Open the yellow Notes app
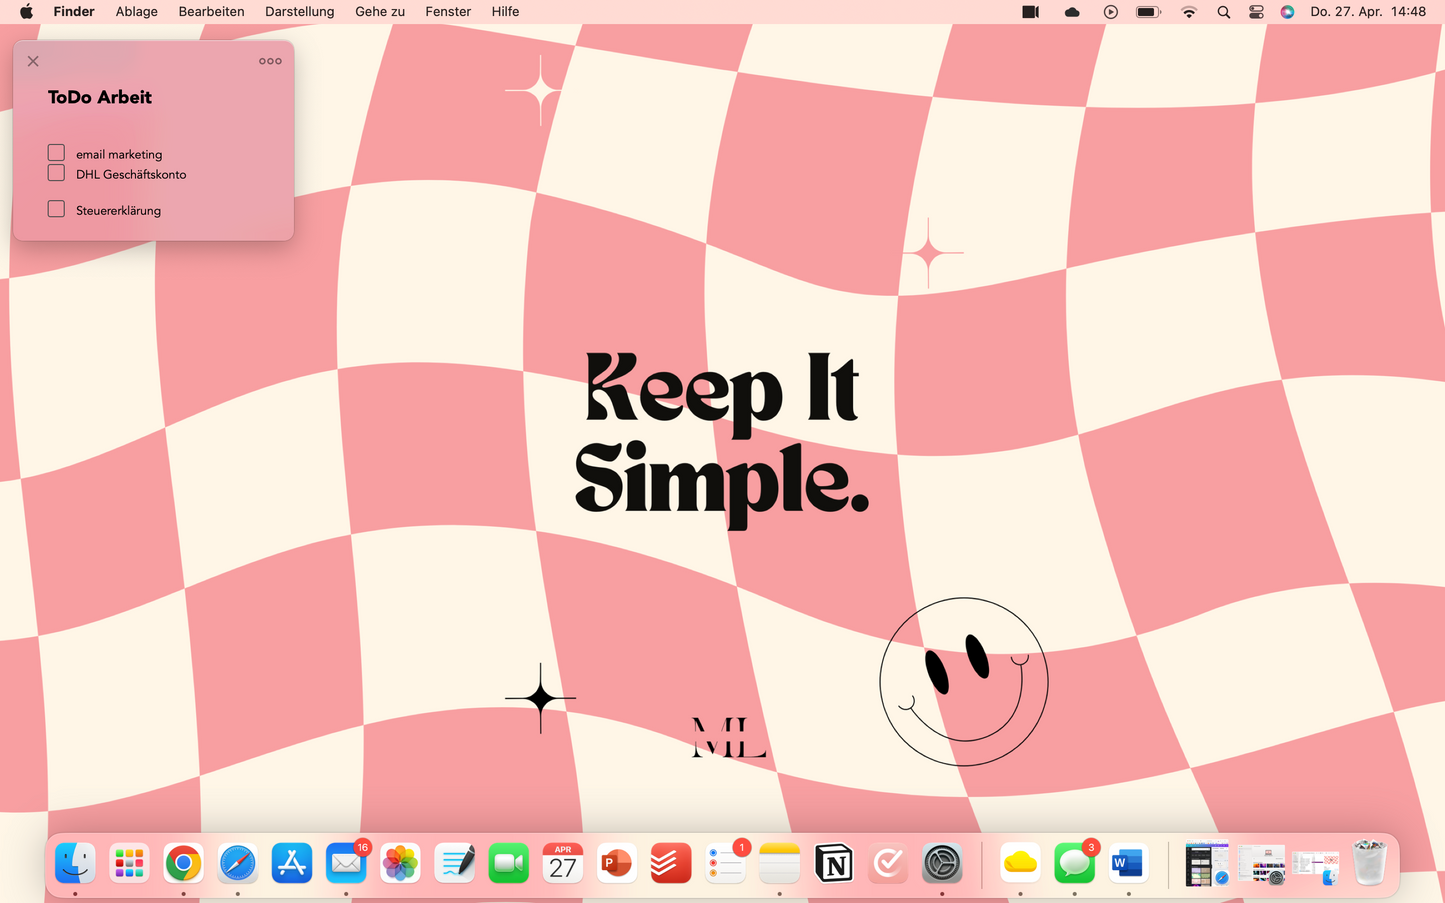 [779, 863]
